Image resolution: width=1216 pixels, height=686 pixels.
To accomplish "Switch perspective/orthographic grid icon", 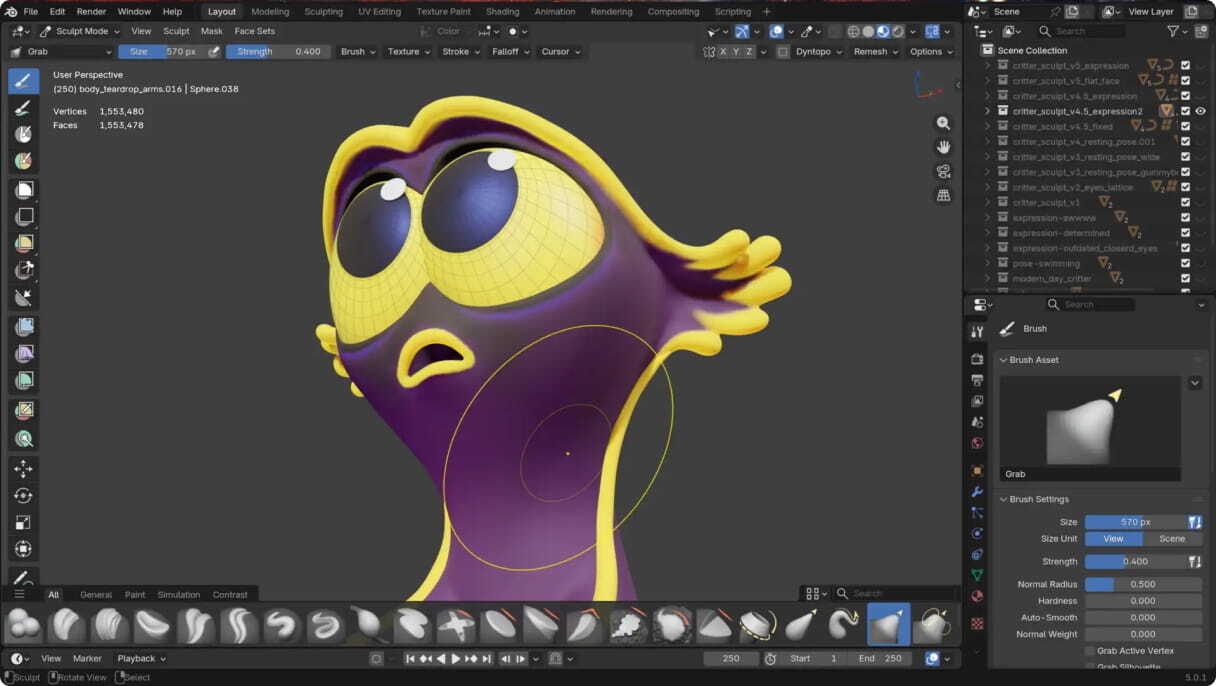I will [943, 196].
